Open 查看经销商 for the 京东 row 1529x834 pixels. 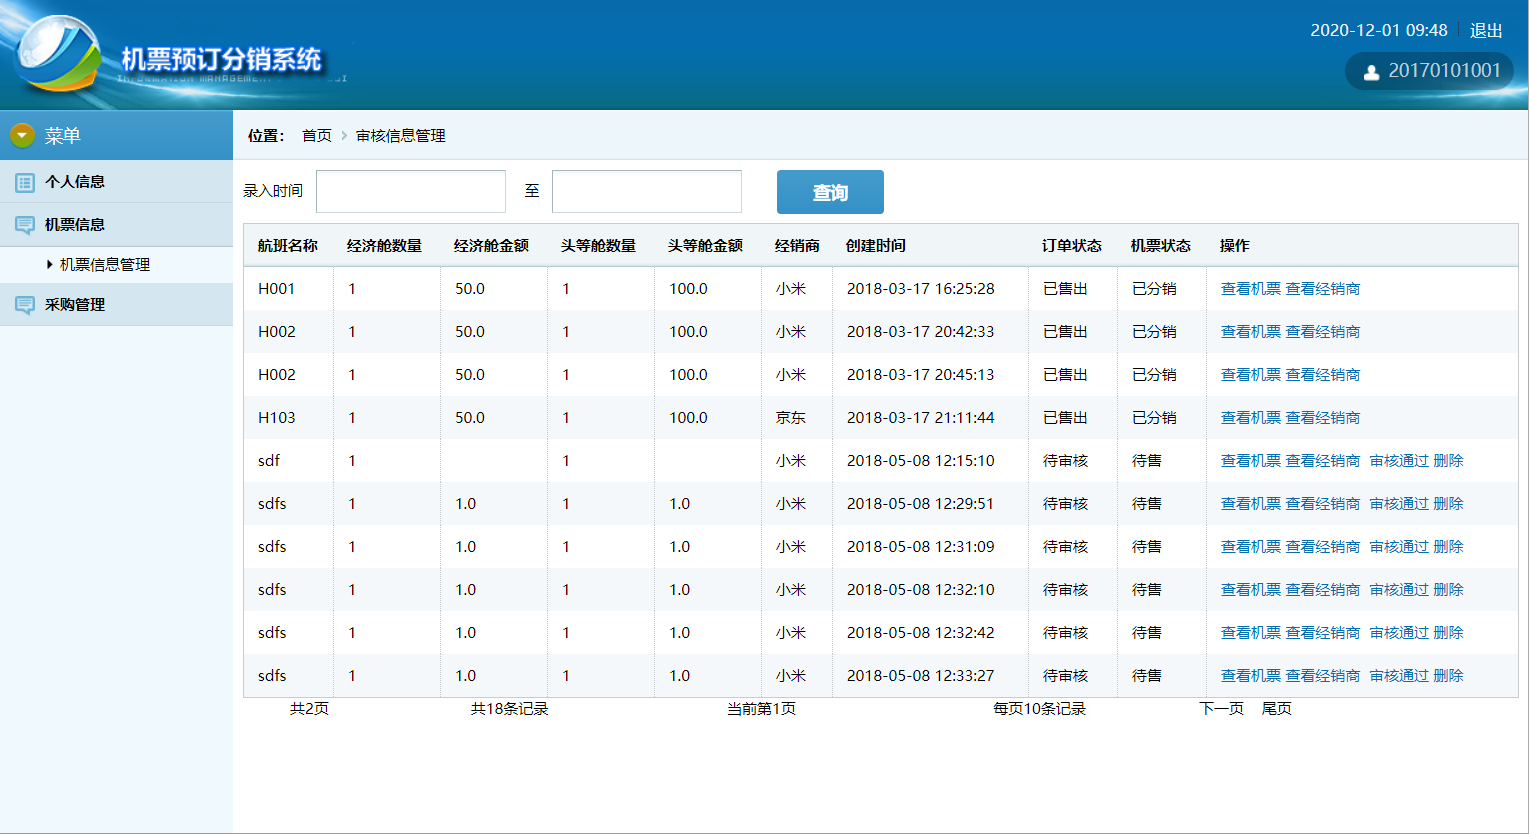[x=1322, y=417]
